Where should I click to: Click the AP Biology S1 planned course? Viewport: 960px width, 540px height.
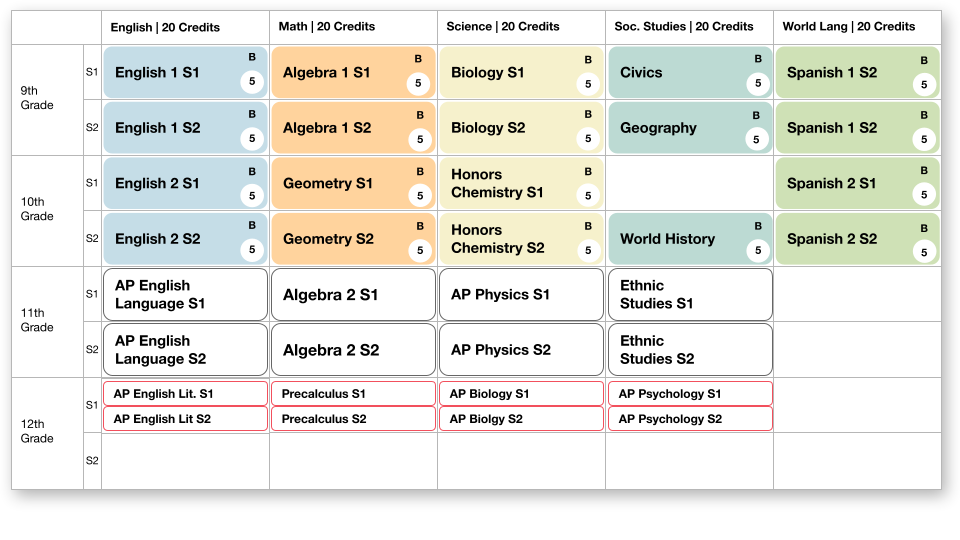click(522, 394)
